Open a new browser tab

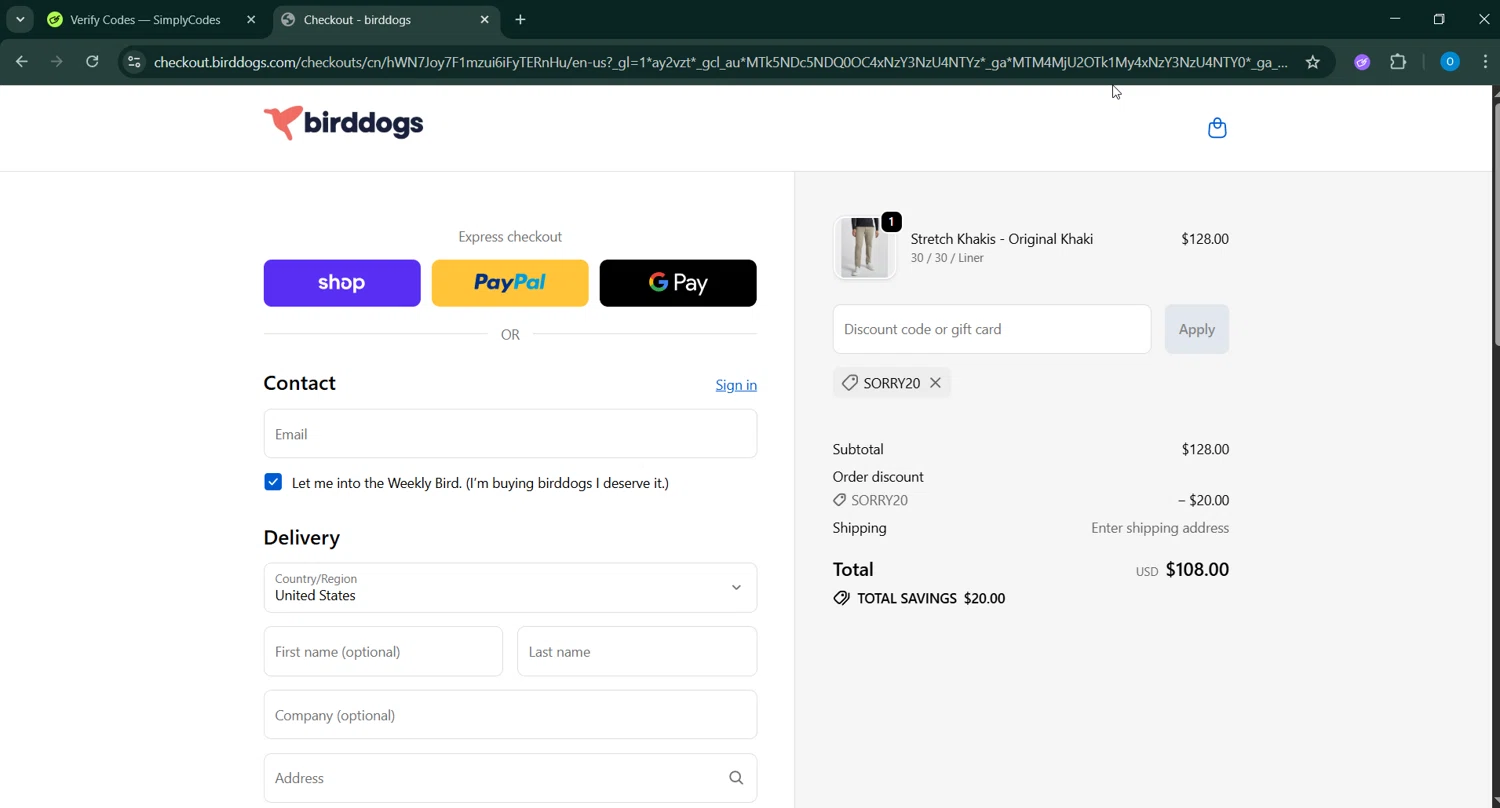[520, 19]
